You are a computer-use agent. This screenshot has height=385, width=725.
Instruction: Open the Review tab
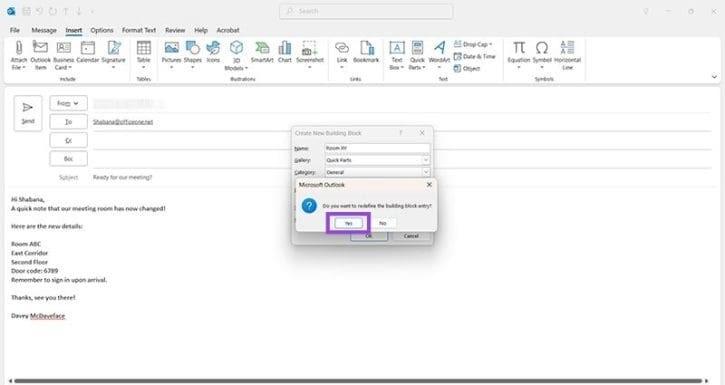175,30
